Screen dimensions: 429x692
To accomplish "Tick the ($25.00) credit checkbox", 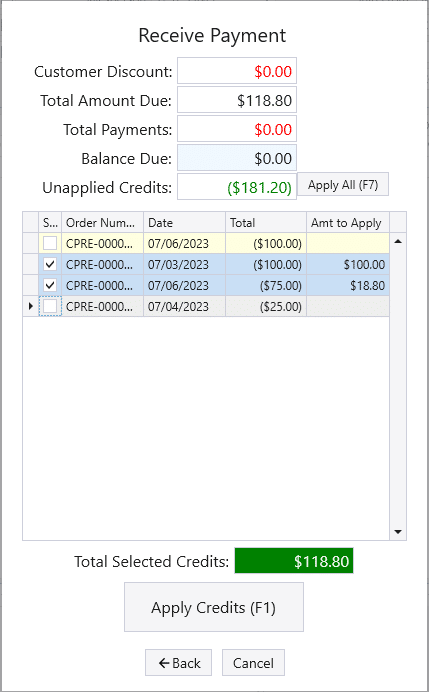I will point(50,306).
